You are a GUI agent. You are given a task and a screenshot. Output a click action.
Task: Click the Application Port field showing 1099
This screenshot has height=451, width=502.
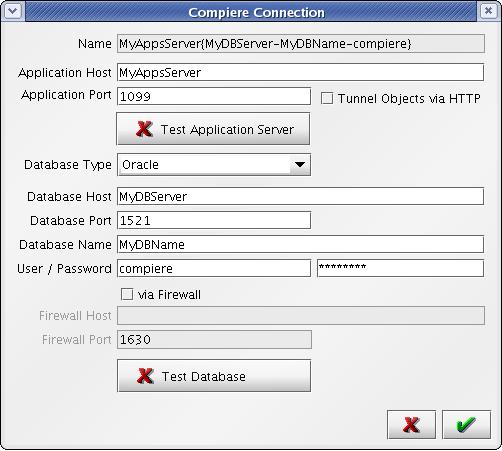214,96
